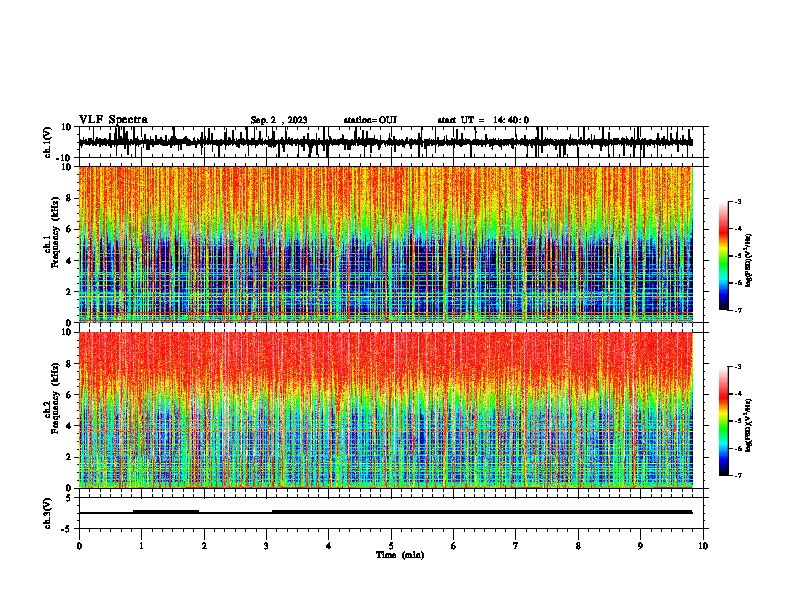
Task: Click the time axis tick label '9'
Action: (640, 546)
